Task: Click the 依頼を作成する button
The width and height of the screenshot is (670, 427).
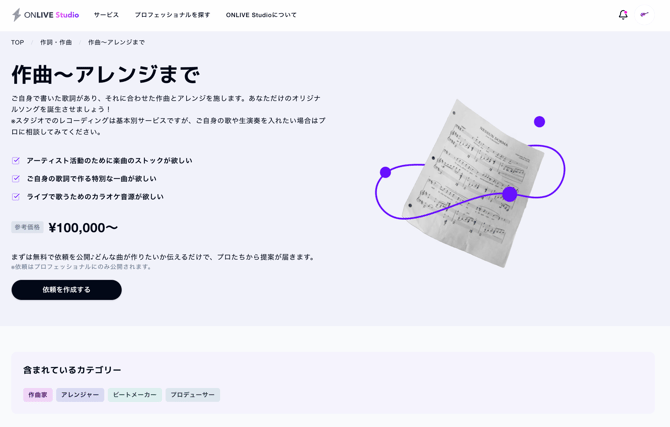Action: click(67, 290)
